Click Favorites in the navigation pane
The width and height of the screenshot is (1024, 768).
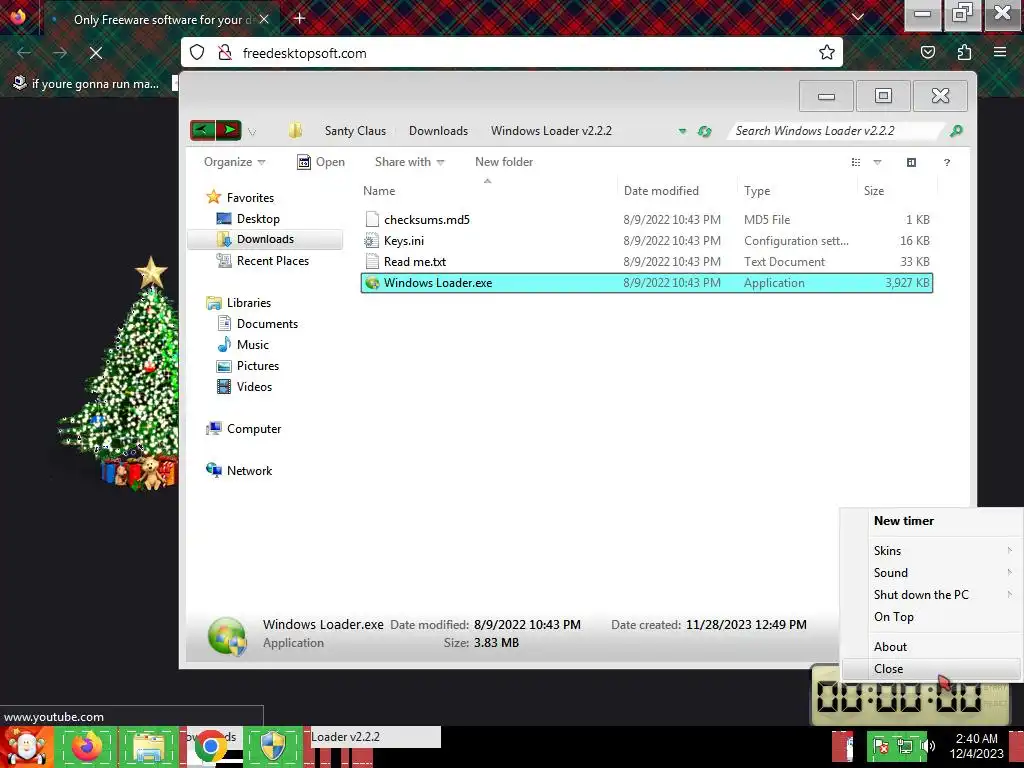250,197
